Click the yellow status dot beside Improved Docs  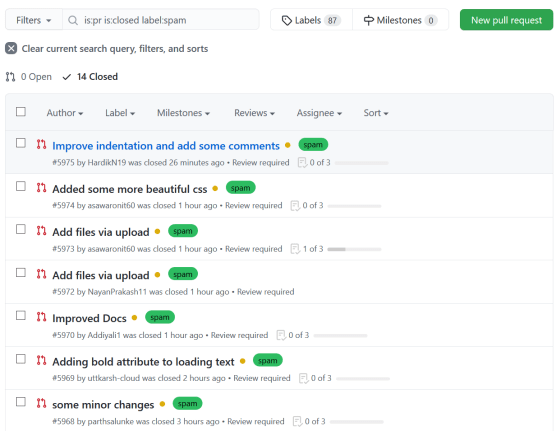pyautogui.click(x=134, y=317)
